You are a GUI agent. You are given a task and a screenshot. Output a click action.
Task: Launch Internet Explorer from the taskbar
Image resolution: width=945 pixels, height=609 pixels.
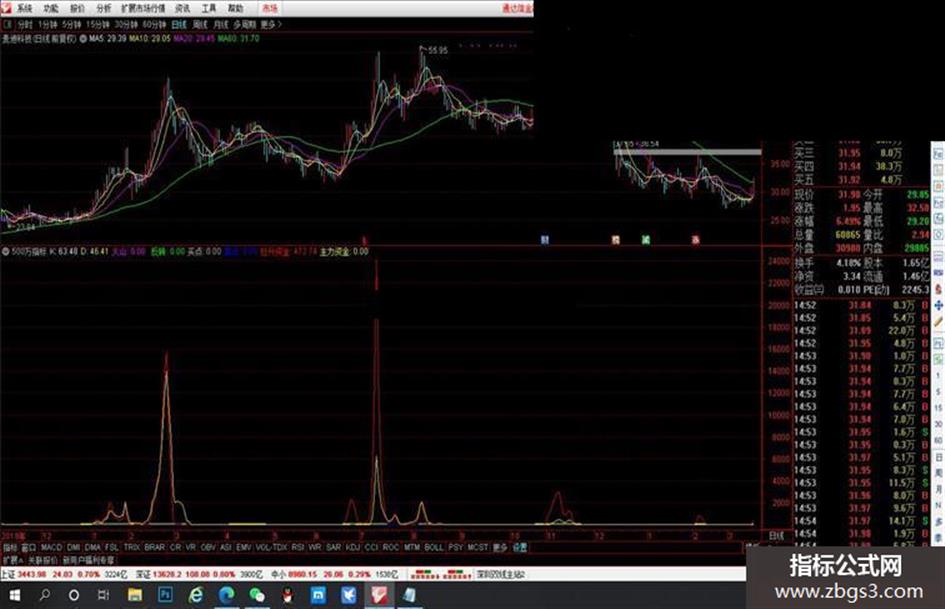(196, 596)
